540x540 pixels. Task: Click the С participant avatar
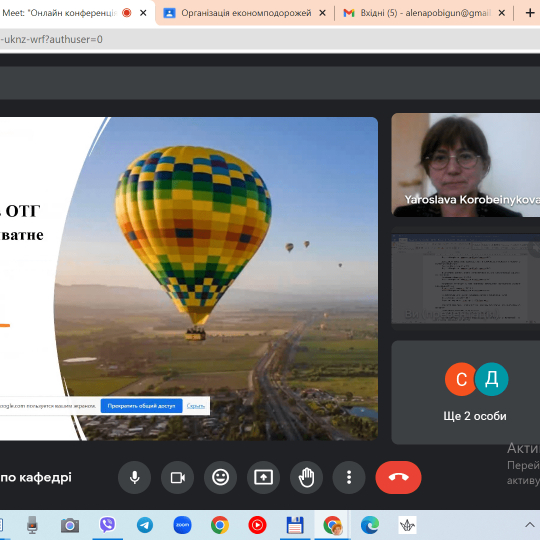[461, 379]
